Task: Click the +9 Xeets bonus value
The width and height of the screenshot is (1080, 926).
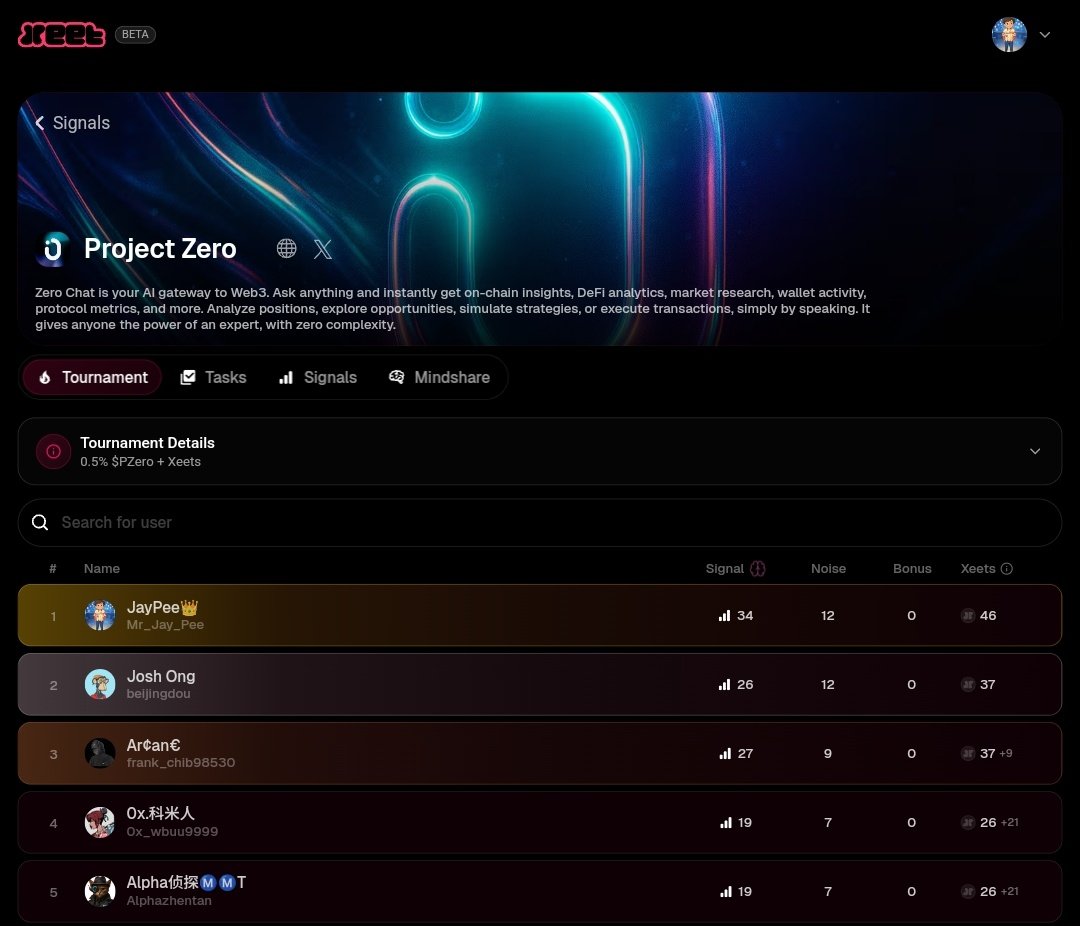Action: 1006,753
